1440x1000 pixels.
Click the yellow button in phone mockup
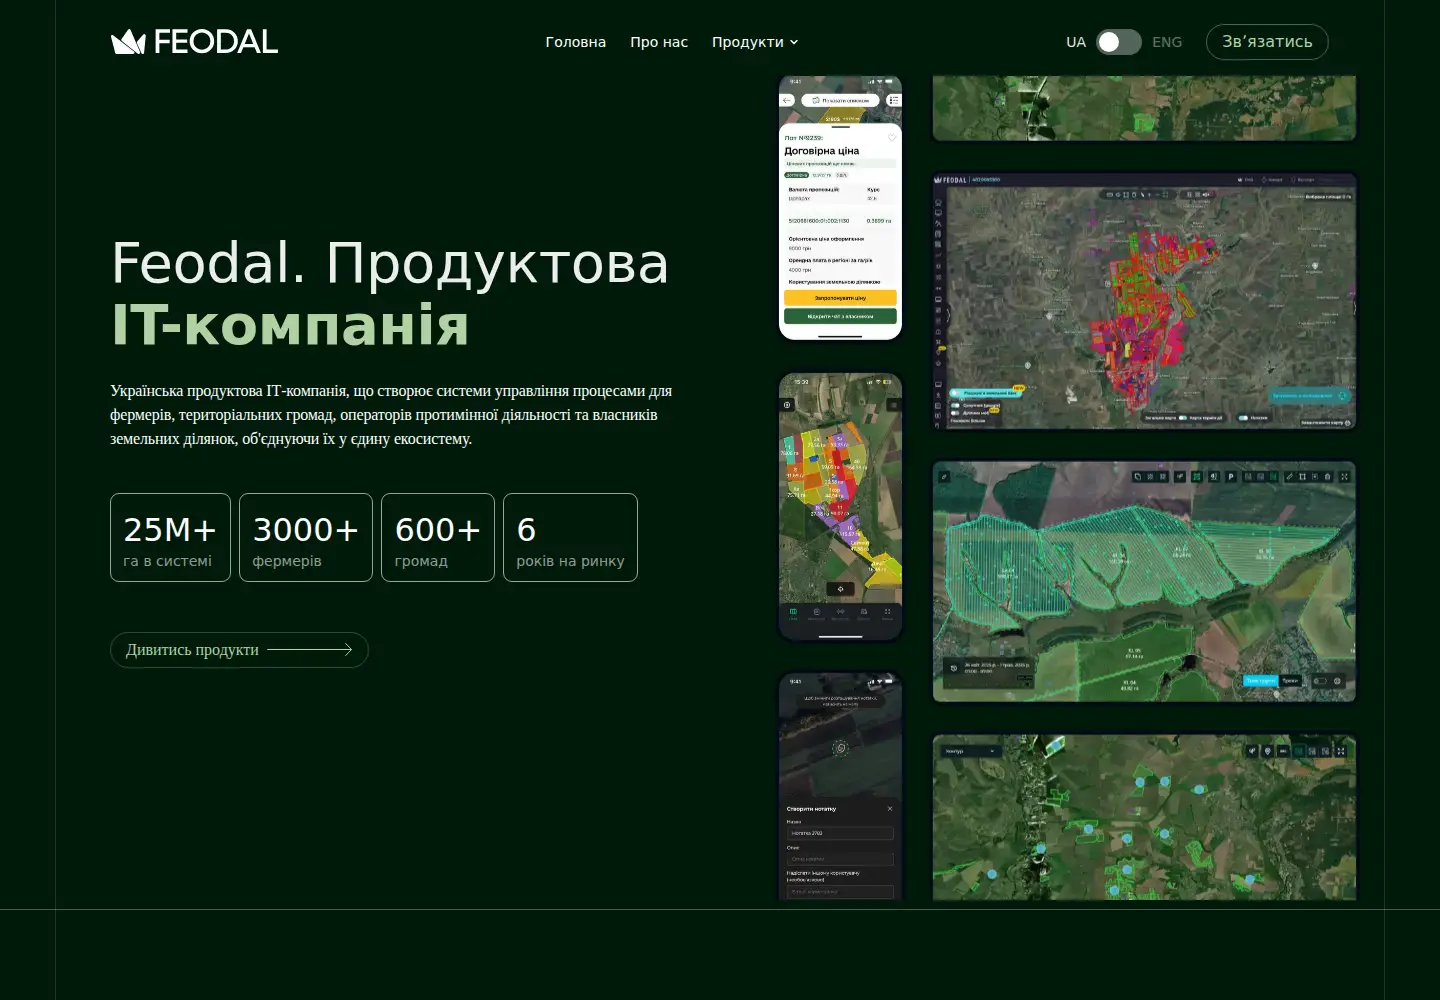pos(840,298)
